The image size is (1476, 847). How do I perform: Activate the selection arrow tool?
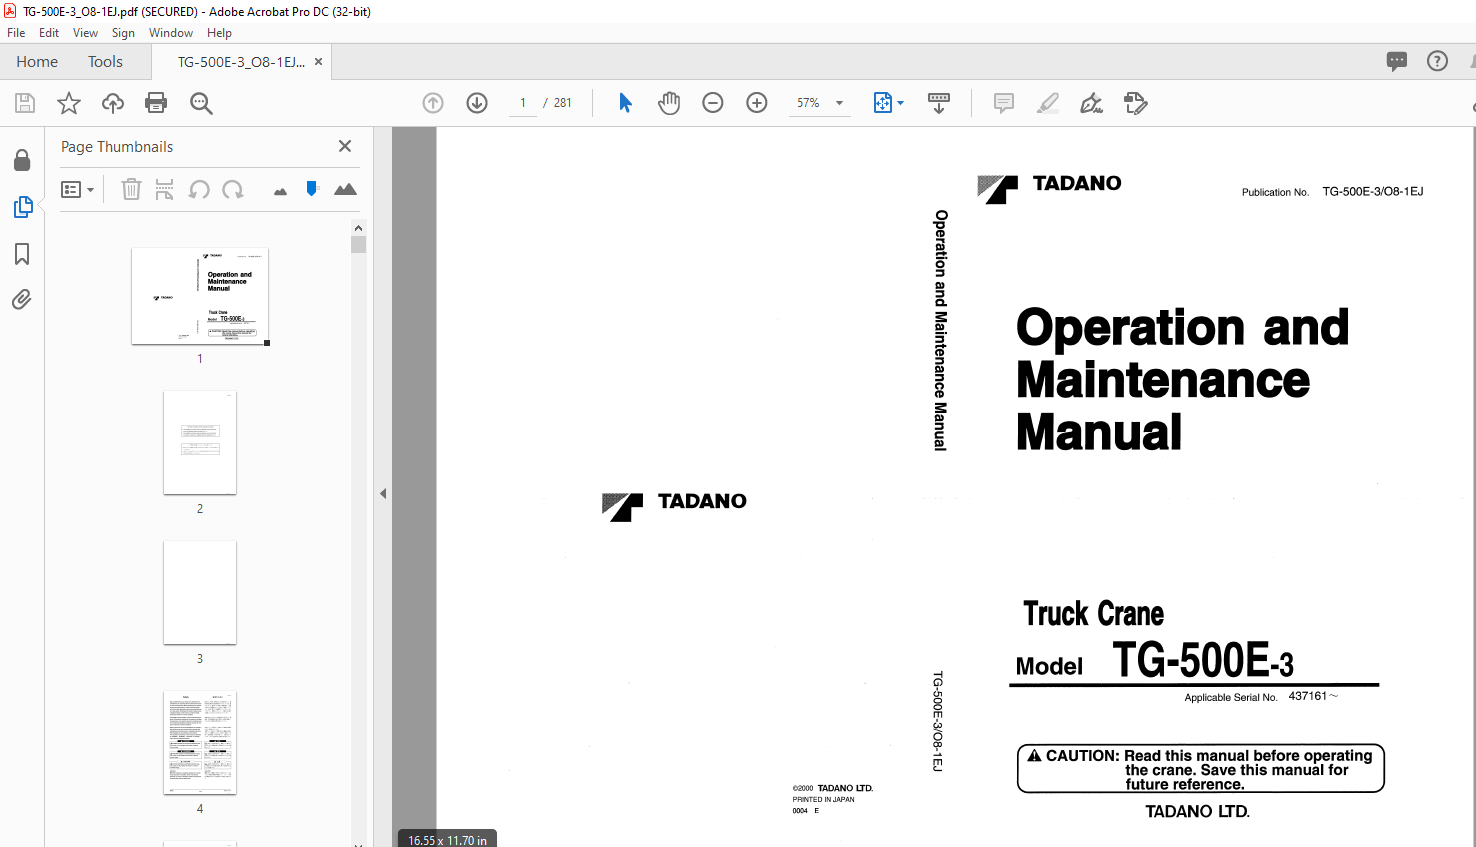(625, 103)
